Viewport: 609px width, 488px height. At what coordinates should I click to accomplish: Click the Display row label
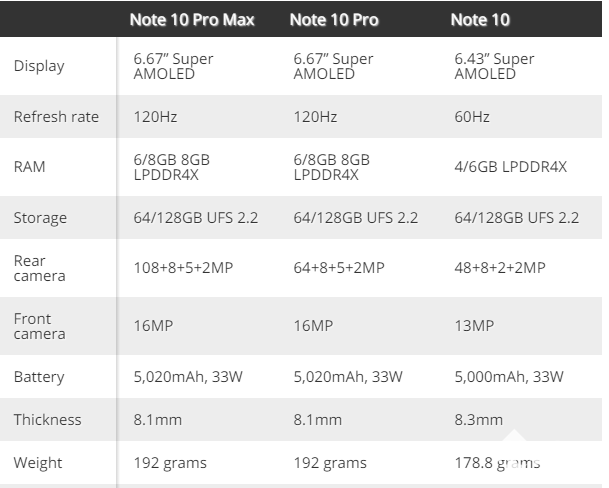coord(39,66)
